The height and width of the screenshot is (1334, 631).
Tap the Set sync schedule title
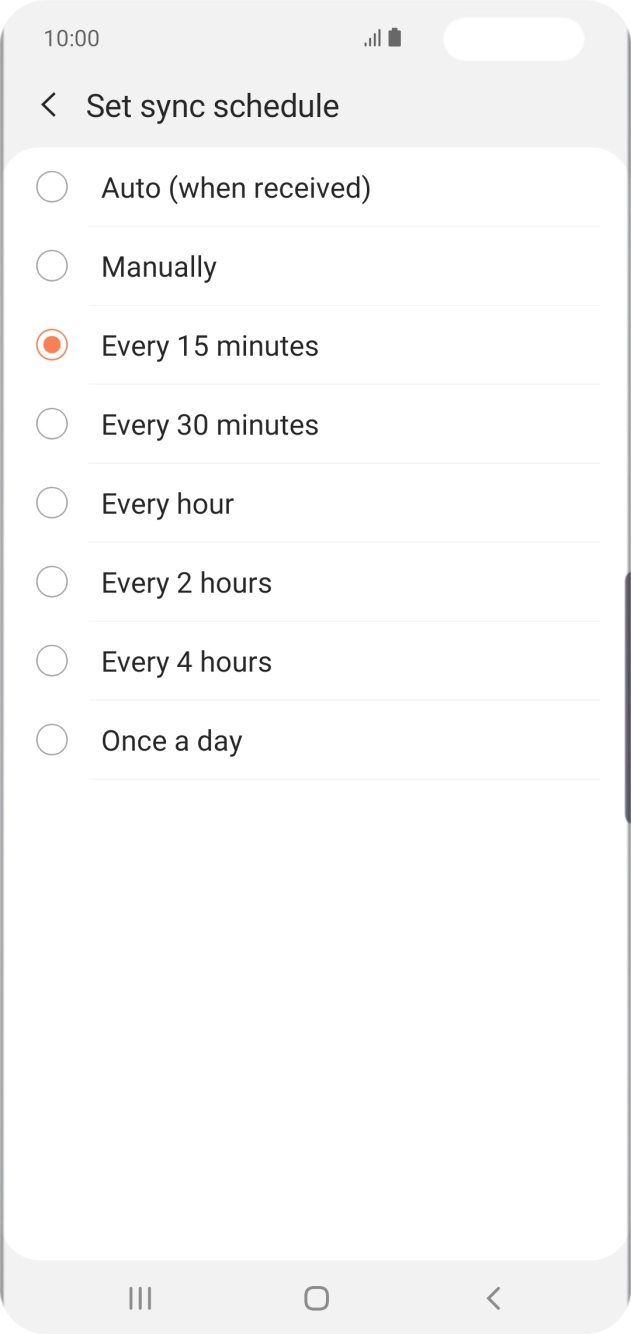click(212, 105)
